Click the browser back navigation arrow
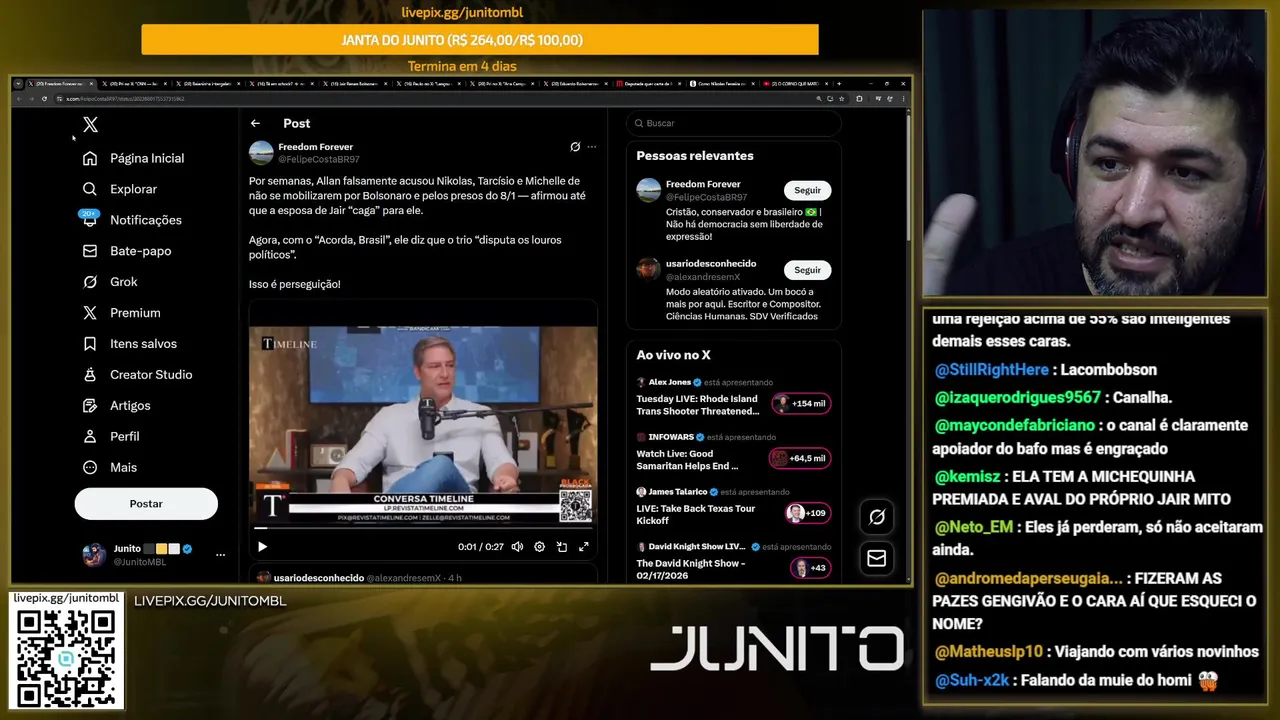 pyautogui.click(x=19, y=99)
